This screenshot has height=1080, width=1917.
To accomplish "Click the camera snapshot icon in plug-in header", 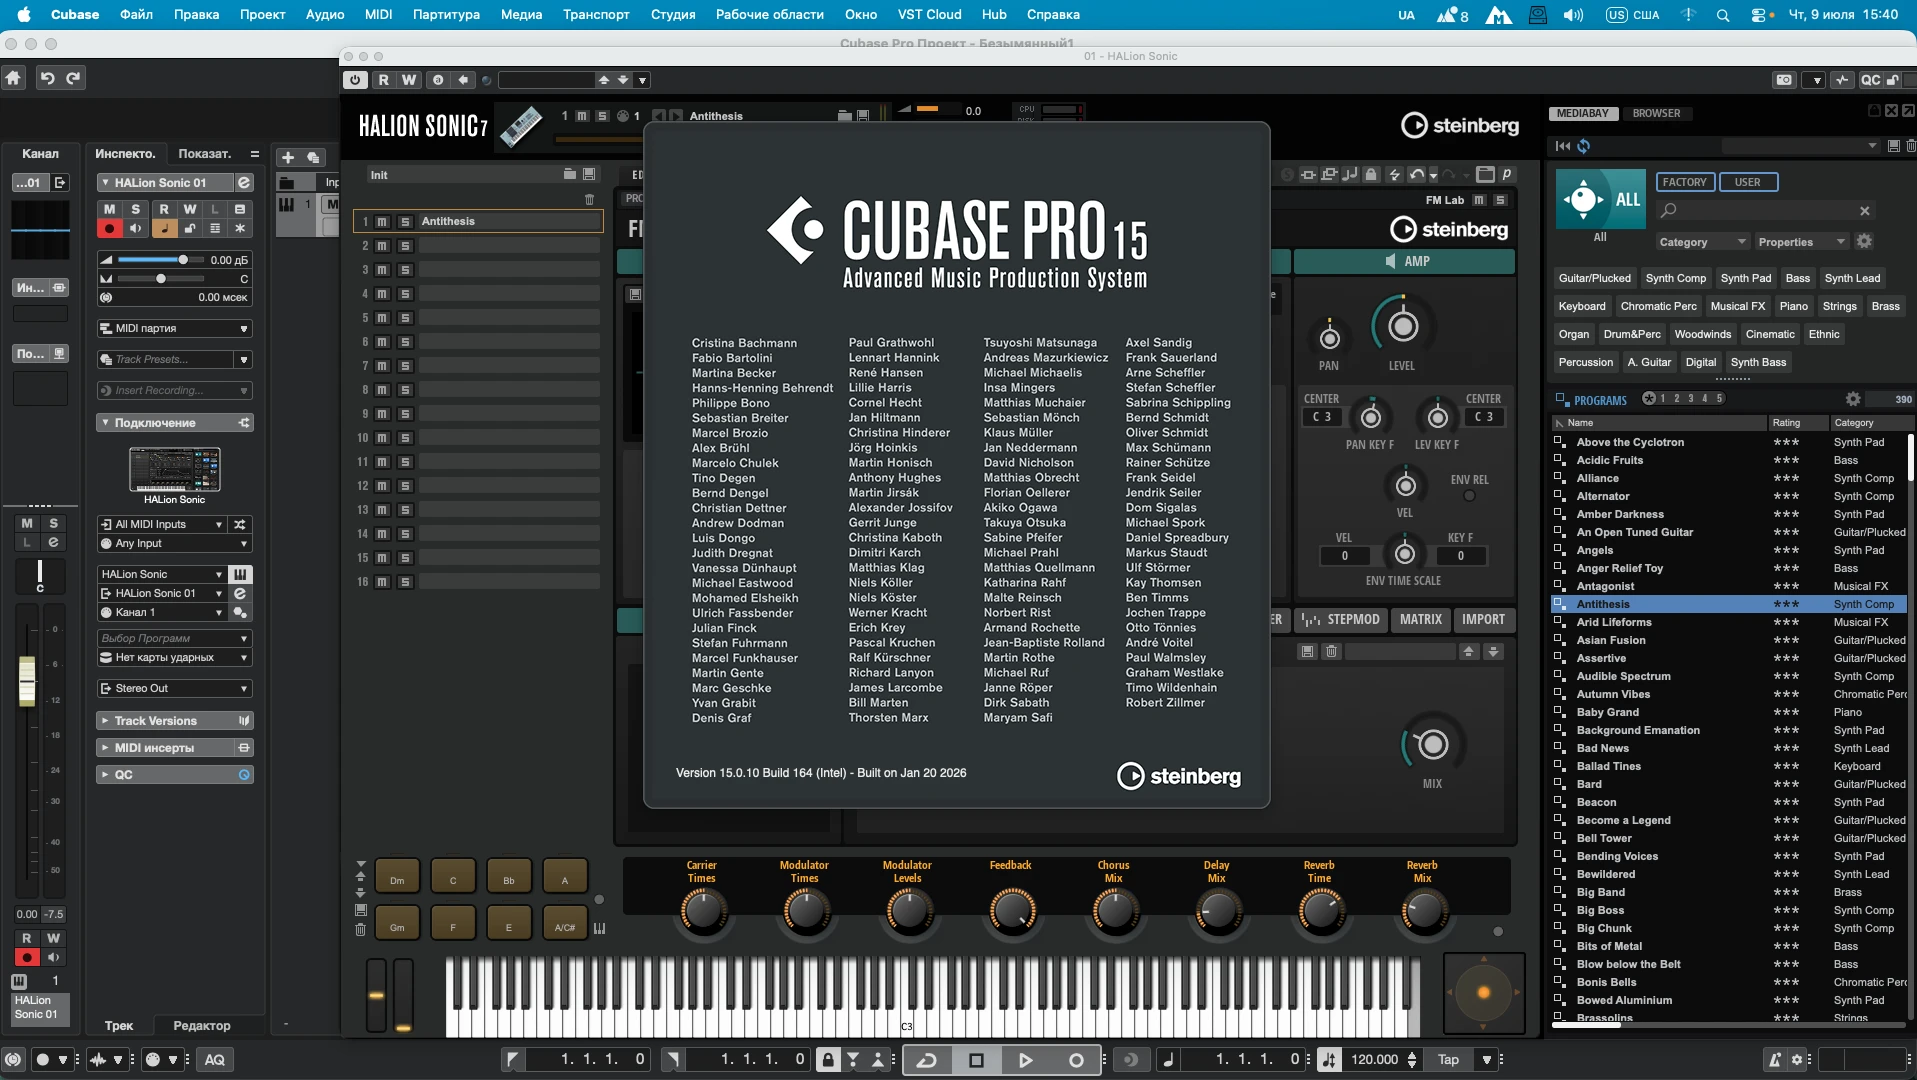I will click(1784, 80).
